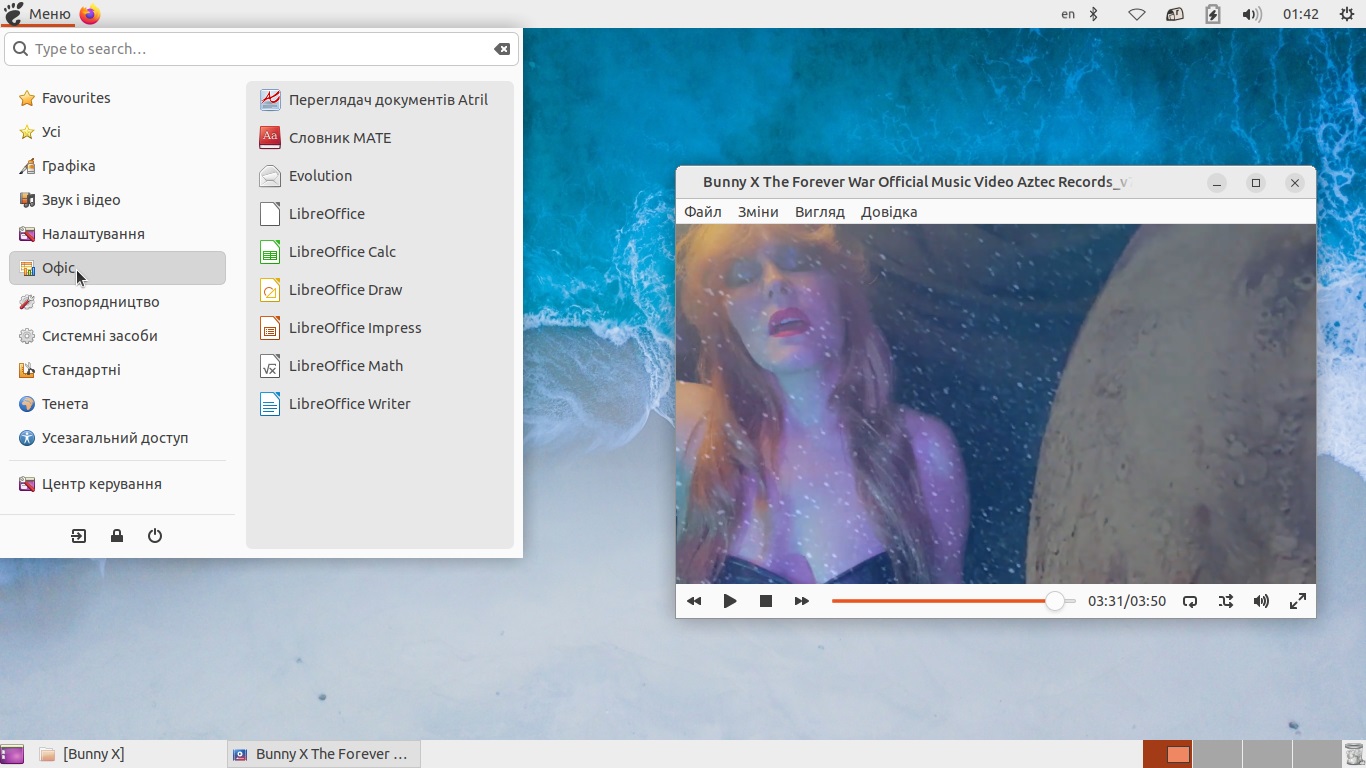Launch LibreOffice Impress

tap(380, 328)
